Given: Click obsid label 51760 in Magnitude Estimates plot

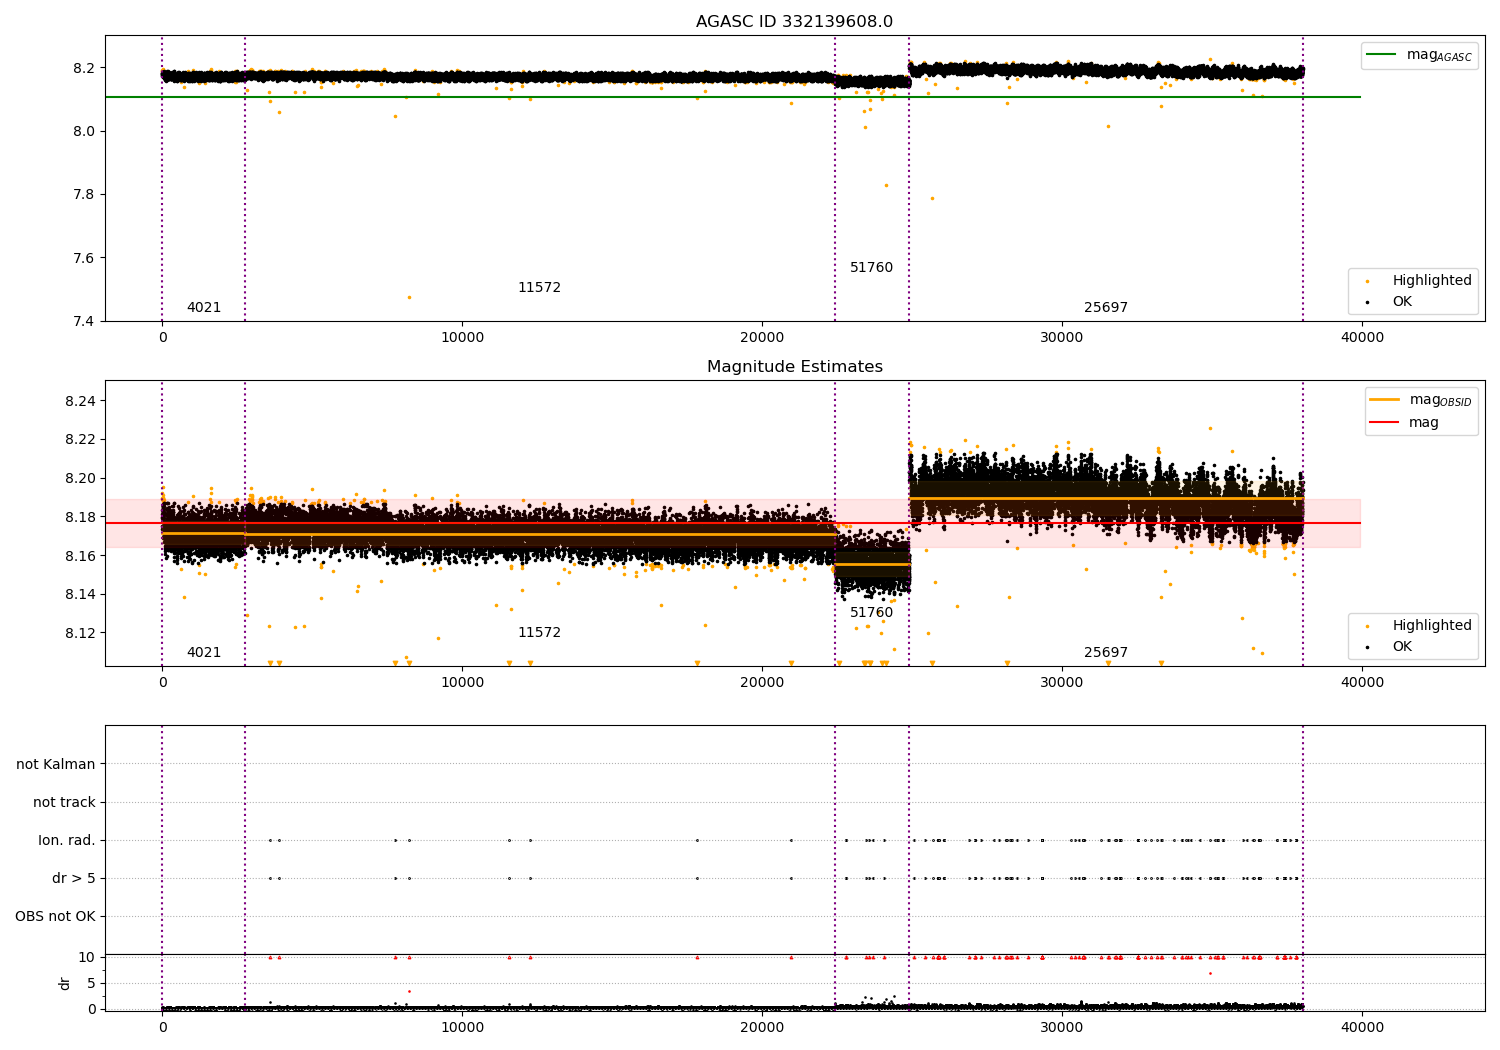Looking at the screenshot, I should tap(871, 613).
